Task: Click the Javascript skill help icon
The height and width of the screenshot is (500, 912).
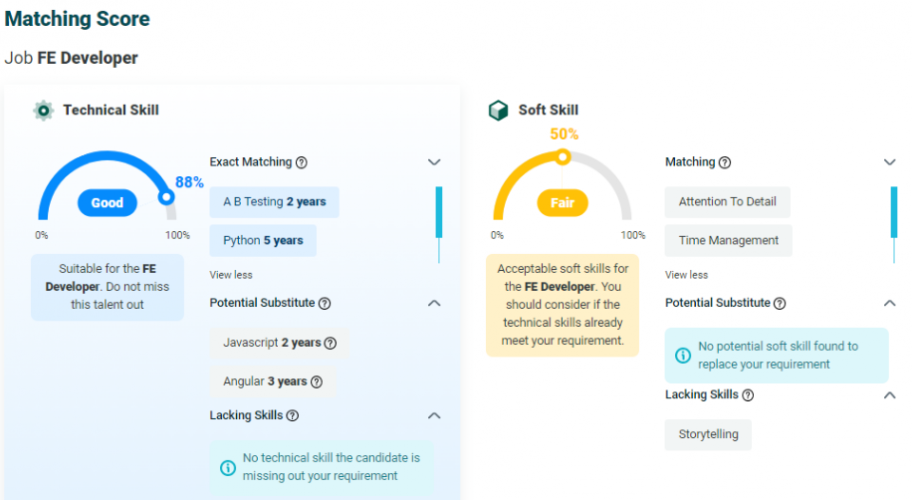Action: coord(331,343)
